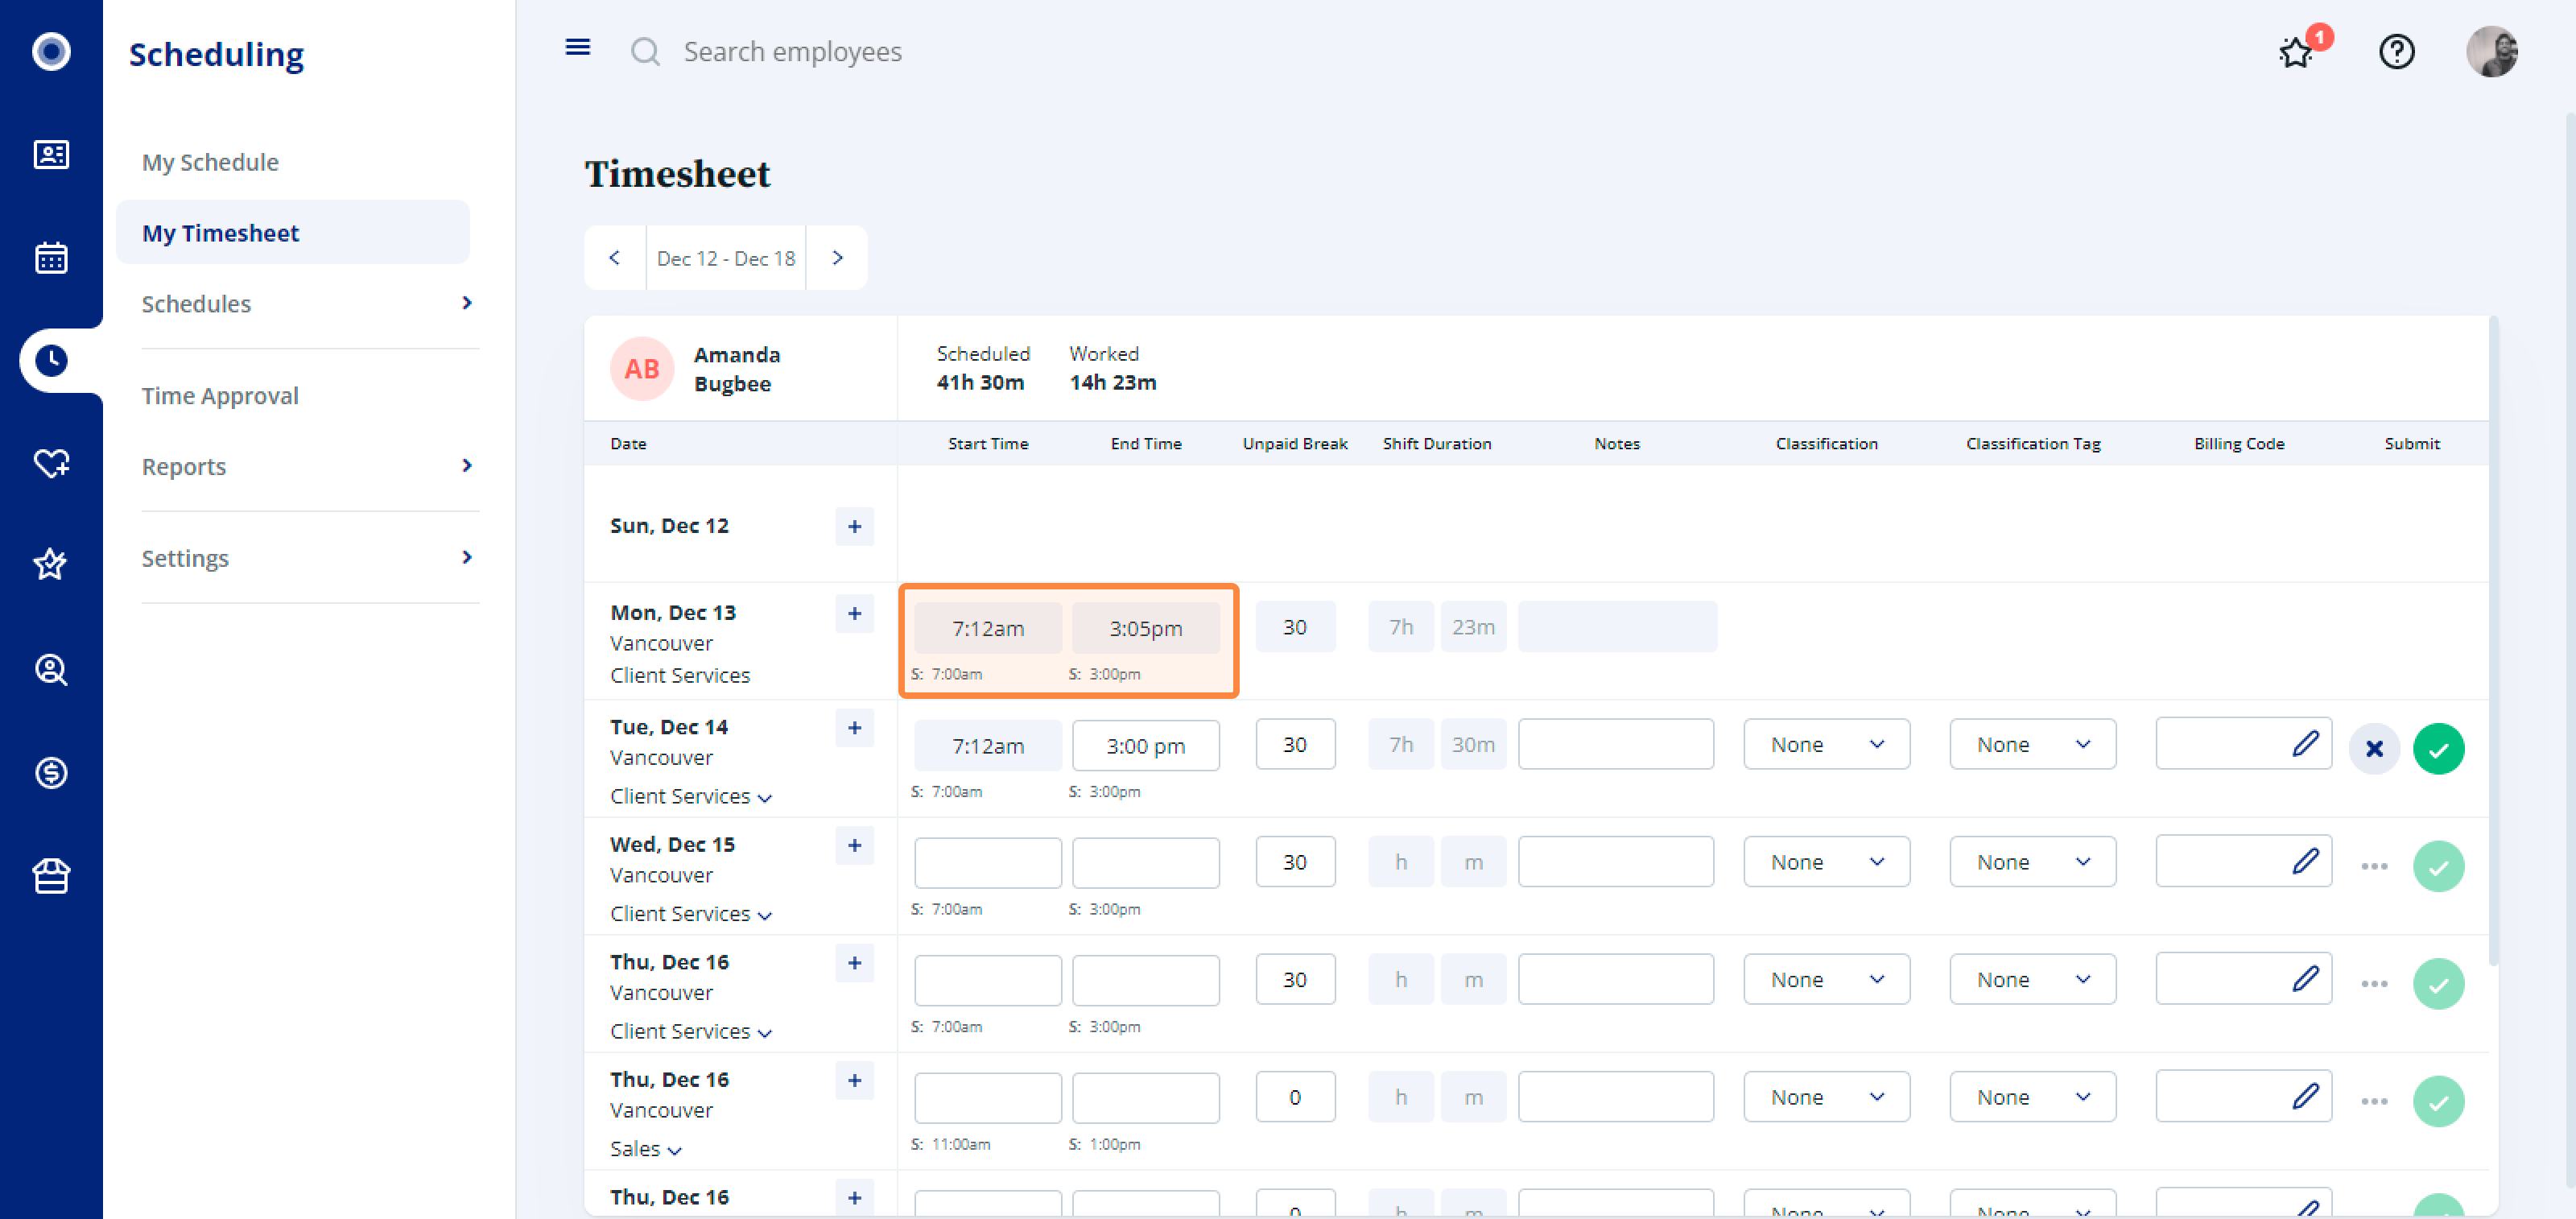
Task: Open the calendar sidebar icon
Action: (x=51, y=258)
